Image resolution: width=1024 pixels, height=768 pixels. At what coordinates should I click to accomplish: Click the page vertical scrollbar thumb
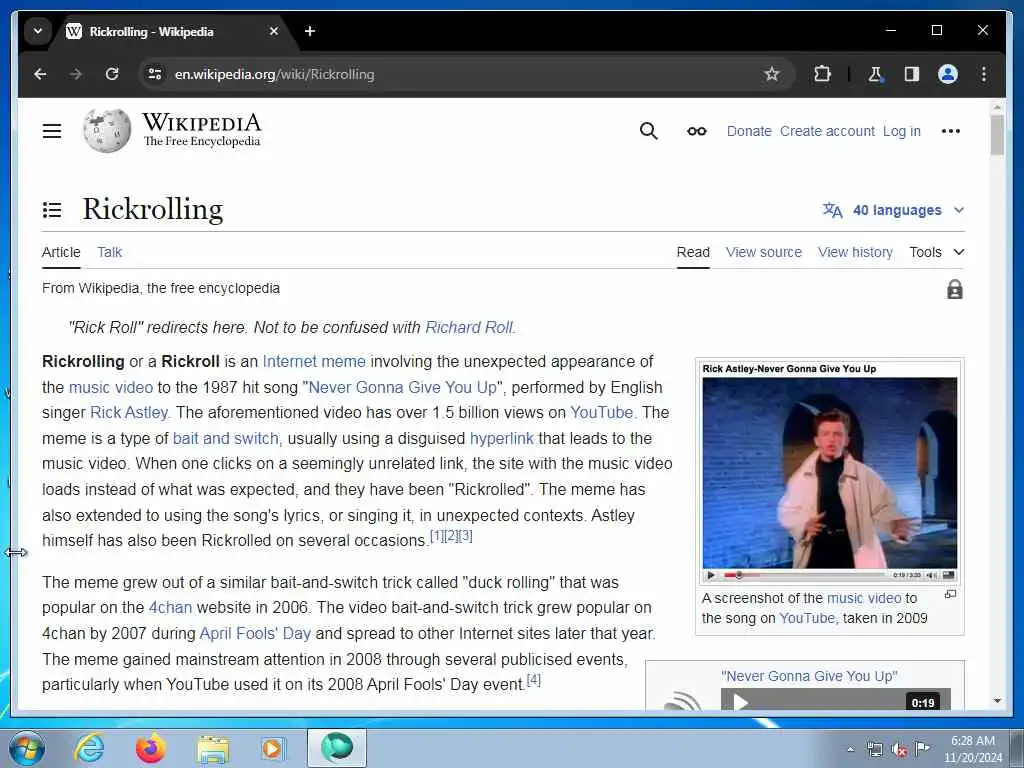[x=997, y=135]
